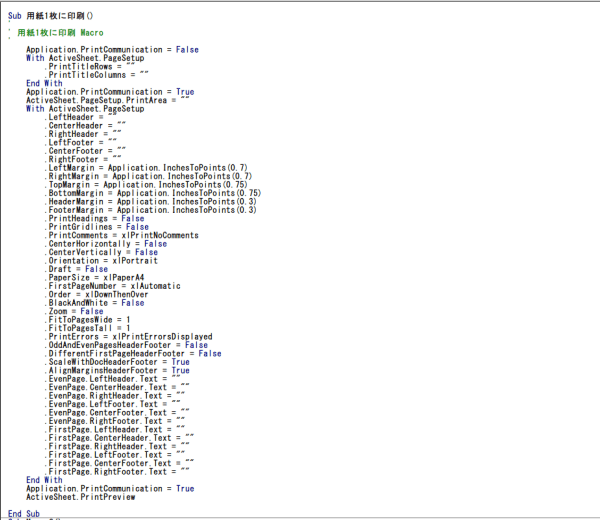Click the '.EvenPage.LeftHeader.Text' line

112,378
